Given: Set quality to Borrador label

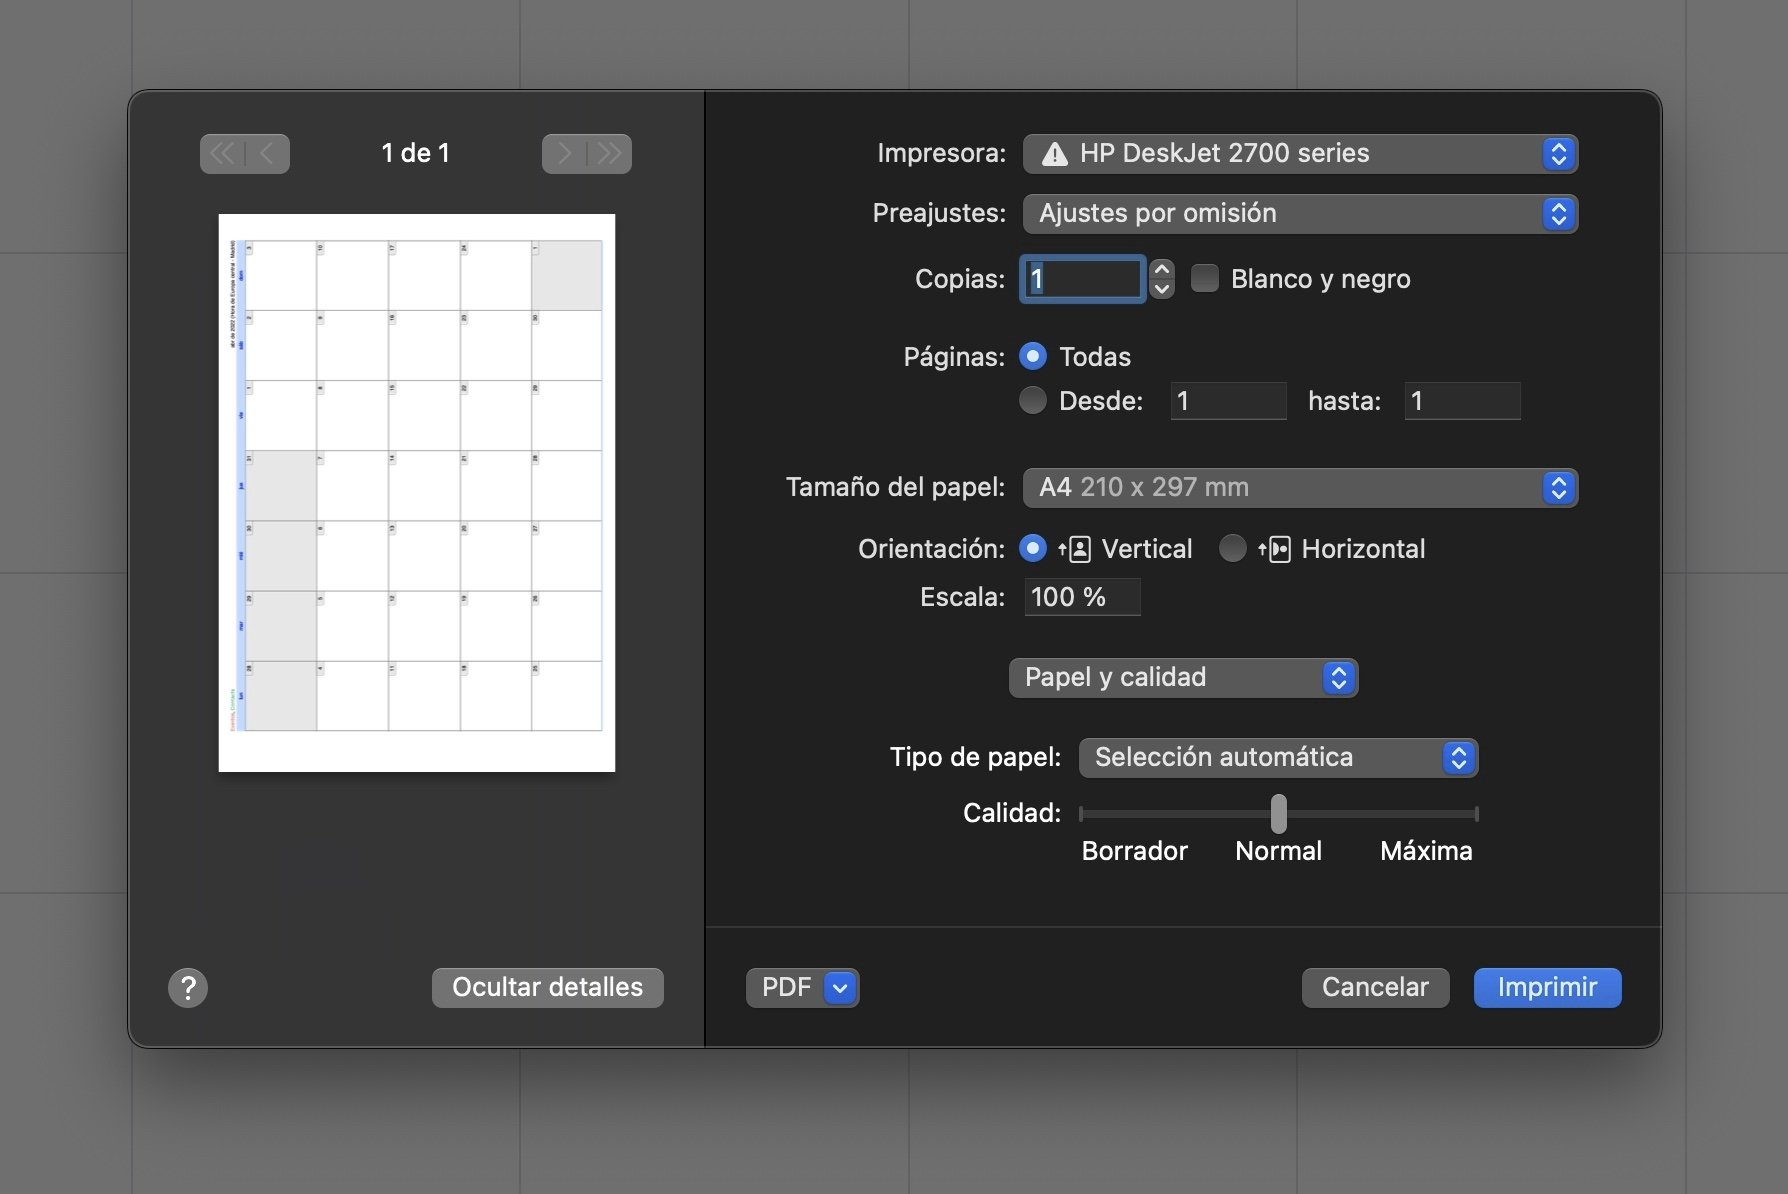Looking at the screenshot, I should 1134,851.
